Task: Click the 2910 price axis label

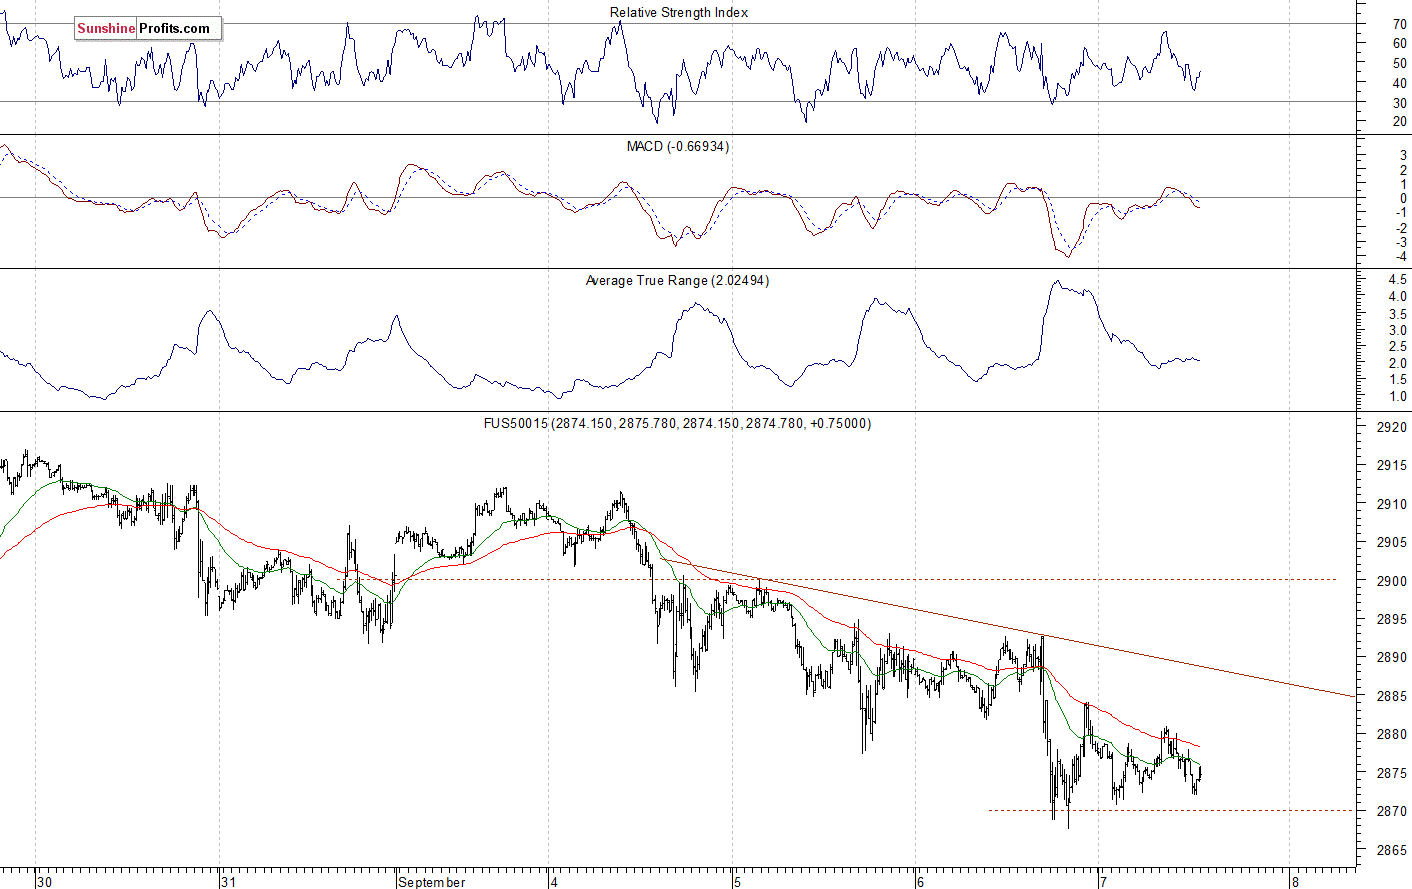Action: (1393, 504)
